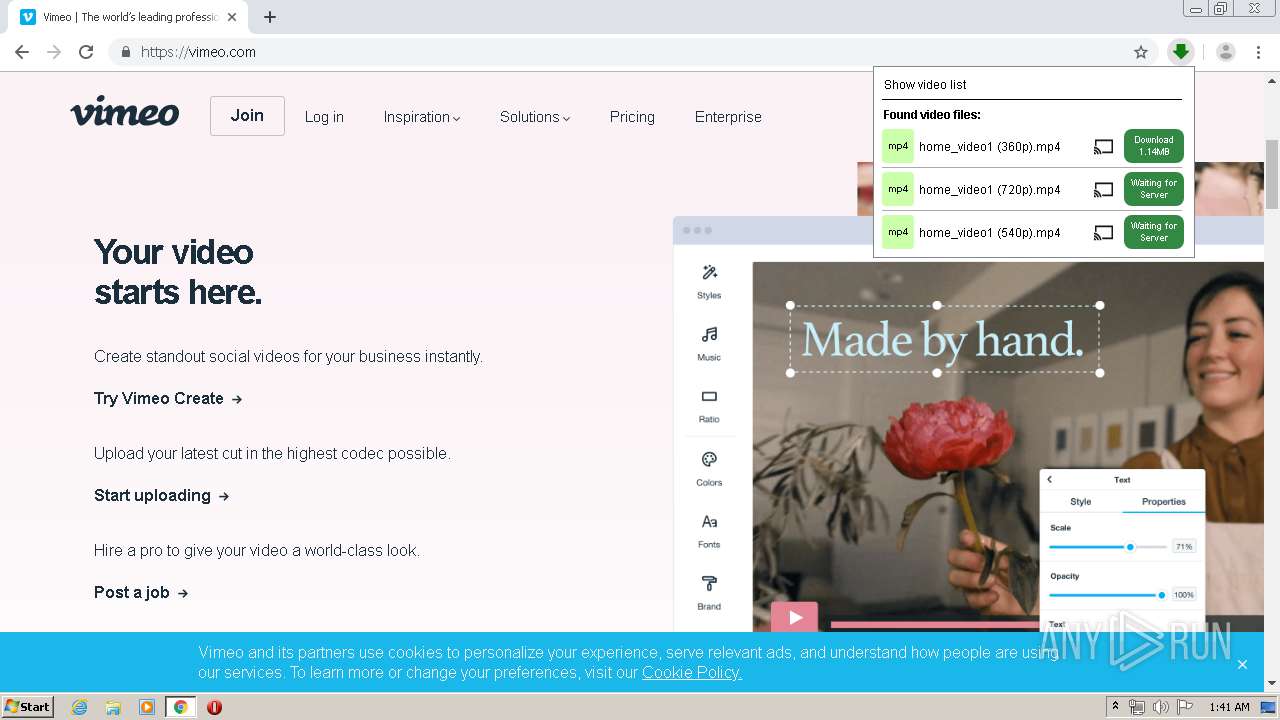The width and height of the screenshot is (1280, 720).
Task: Click Try Vimeo Create link
Action: pyautogui.click(x=168, y=398)
